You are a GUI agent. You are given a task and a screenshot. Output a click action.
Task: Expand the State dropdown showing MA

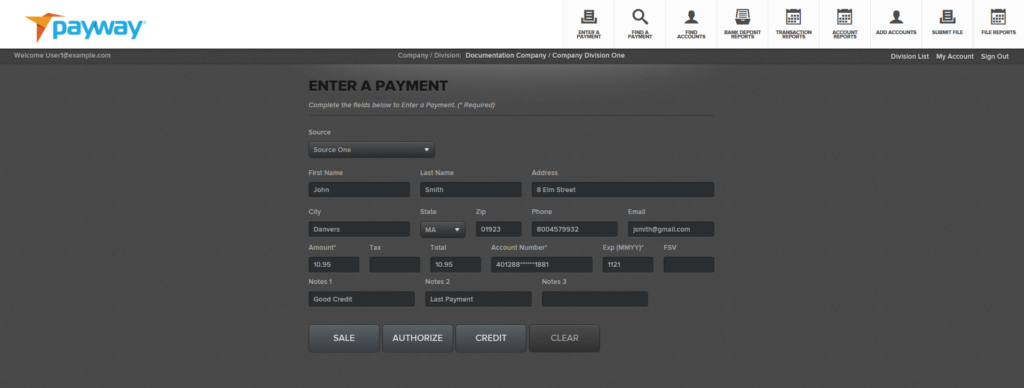[443, 229]
